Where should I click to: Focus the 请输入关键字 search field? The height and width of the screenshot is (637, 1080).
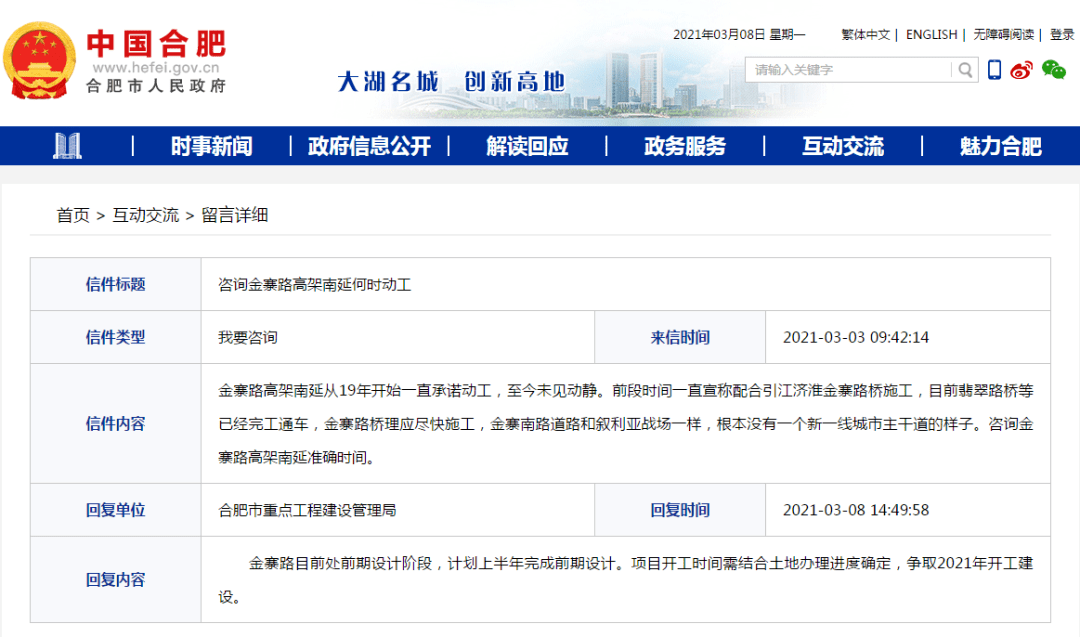(849, 70)
